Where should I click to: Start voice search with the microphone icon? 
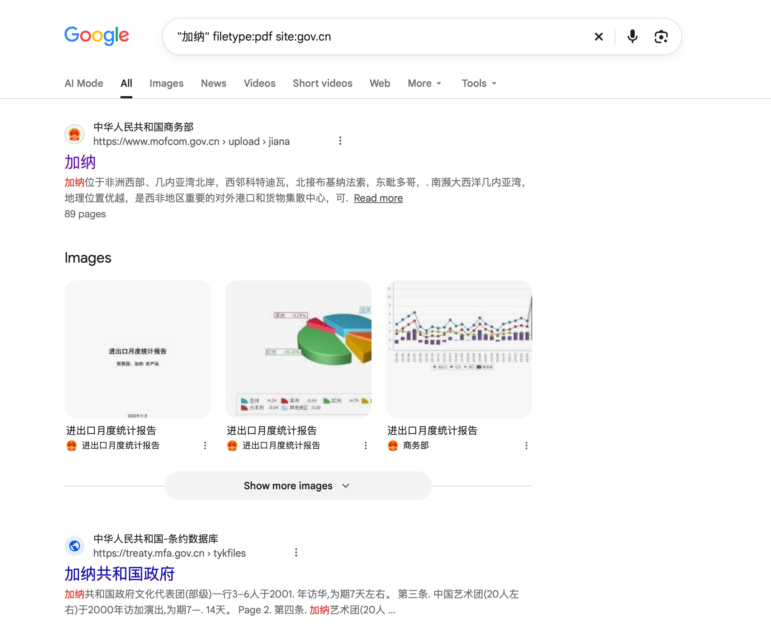pyautogui.click(x=632, y=36)
